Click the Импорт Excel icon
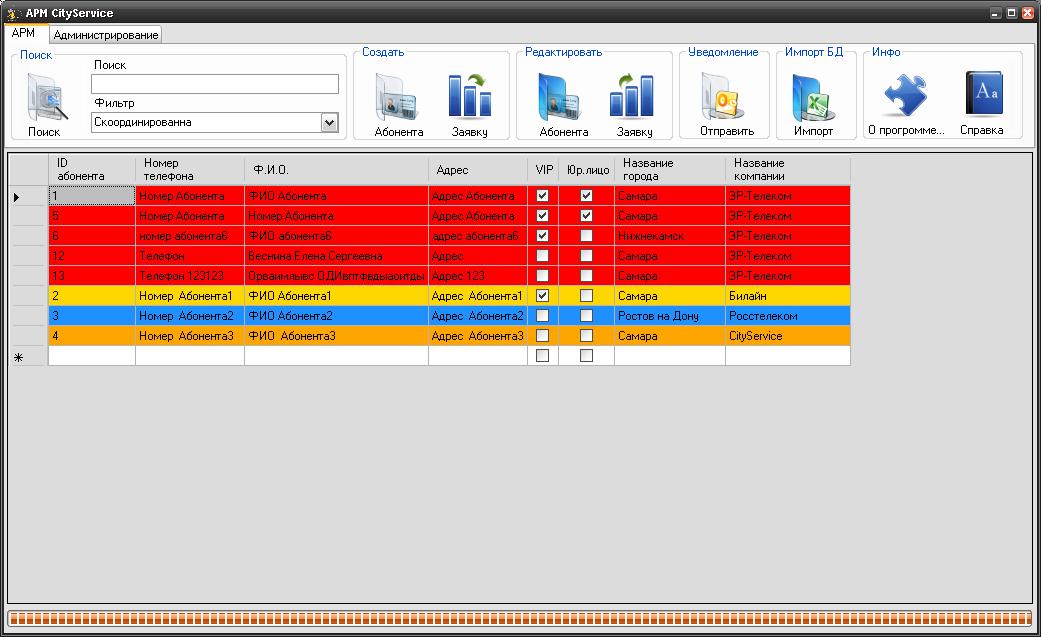The width and height of the screenshot is (1041, 637). 814,98
